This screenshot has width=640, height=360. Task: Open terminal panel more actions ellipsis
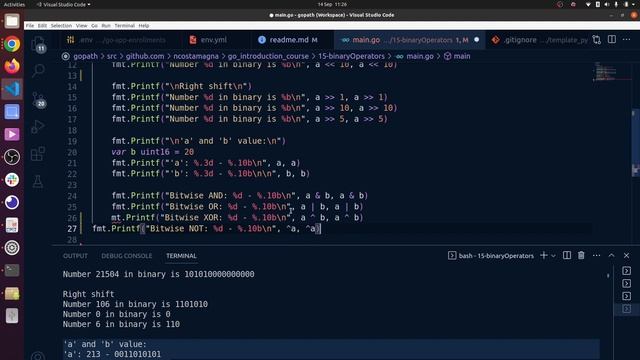(596, 256)
